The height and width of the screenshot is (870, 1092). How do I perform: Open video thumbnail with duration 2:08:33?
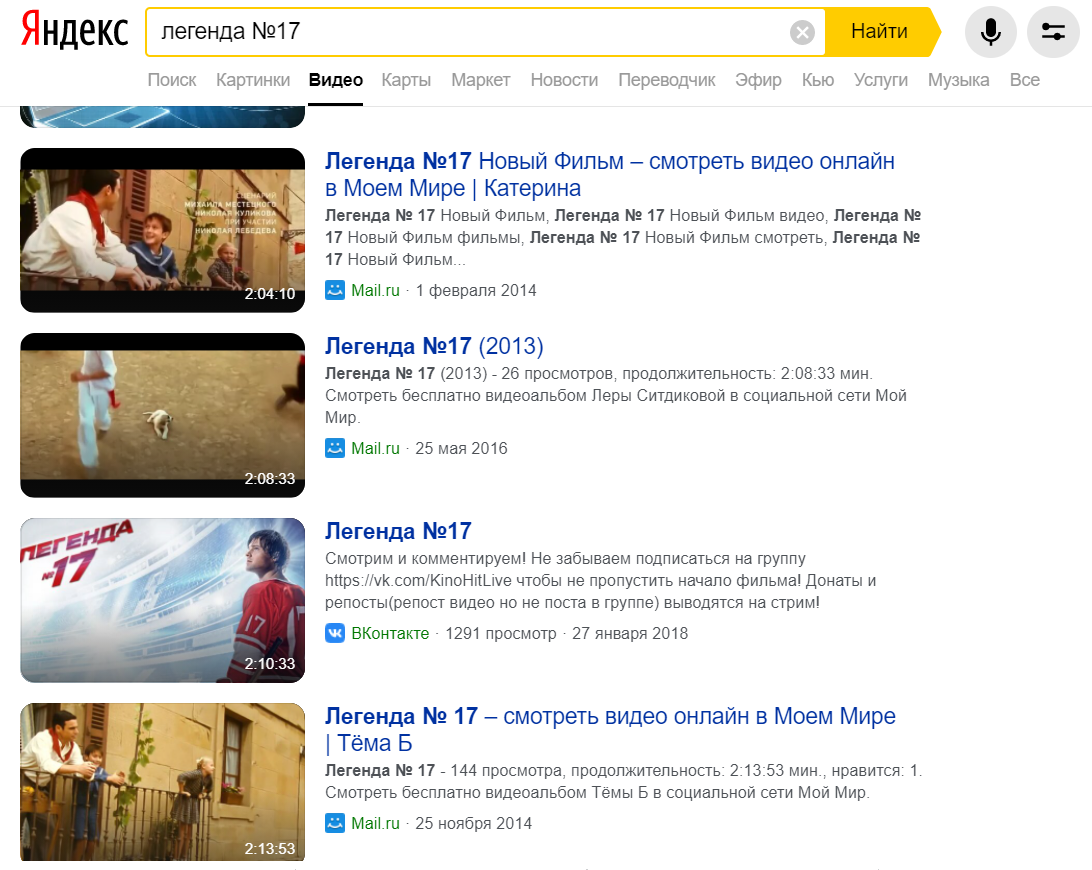(162, 415)
